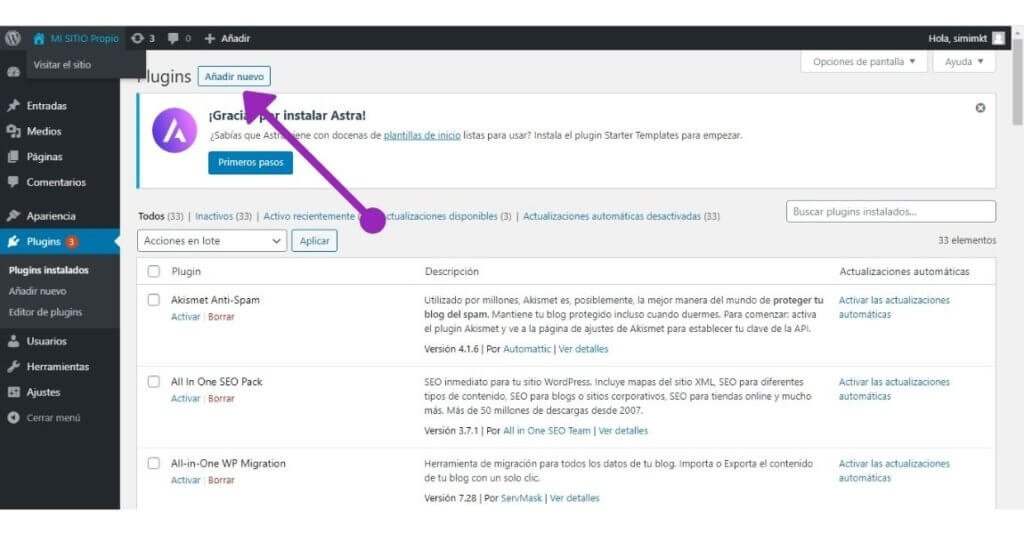Screen dimensions: 1024x534
Task: Open the comments bubble icon in the admin bar
Action: pos(173,39)
